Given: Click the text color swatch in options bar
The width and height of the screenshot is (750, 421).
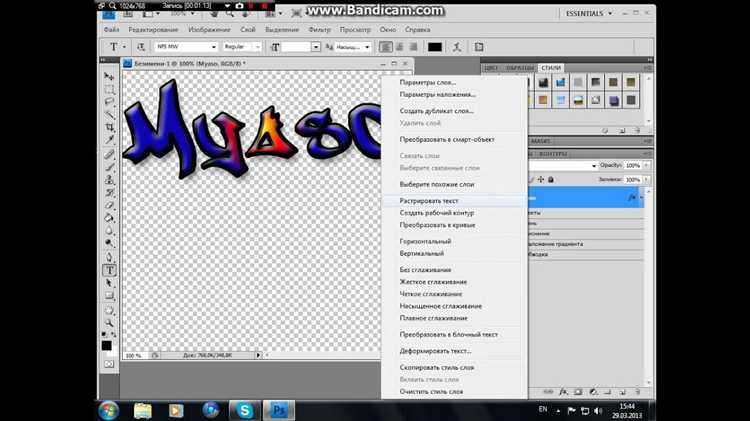Looking at the screenshot, I should [435, 47].
